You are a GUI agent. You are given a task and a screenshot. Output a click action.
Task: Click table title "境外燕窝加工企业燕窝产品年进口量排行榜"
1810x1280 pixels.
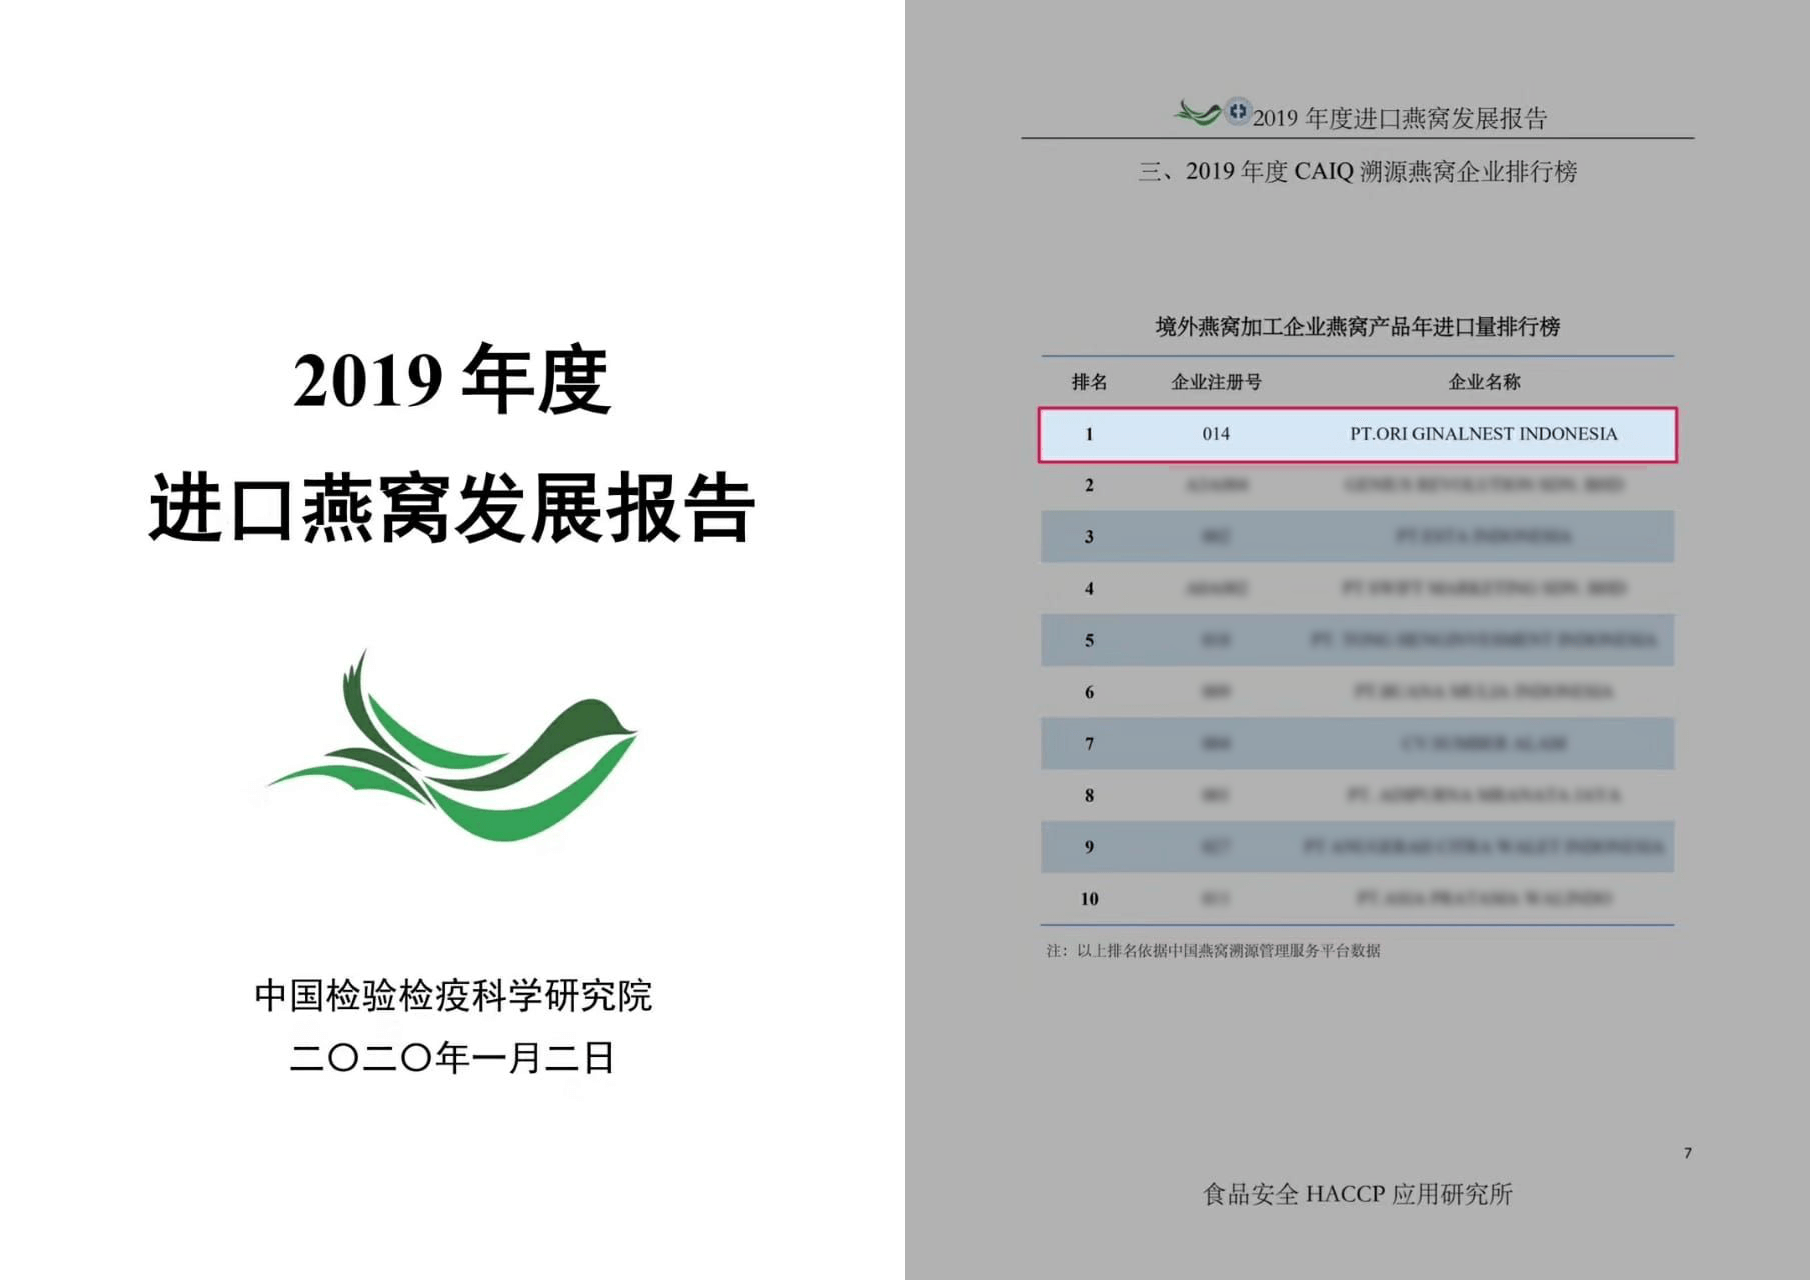pyautogui.click(x=1357, y=327)
